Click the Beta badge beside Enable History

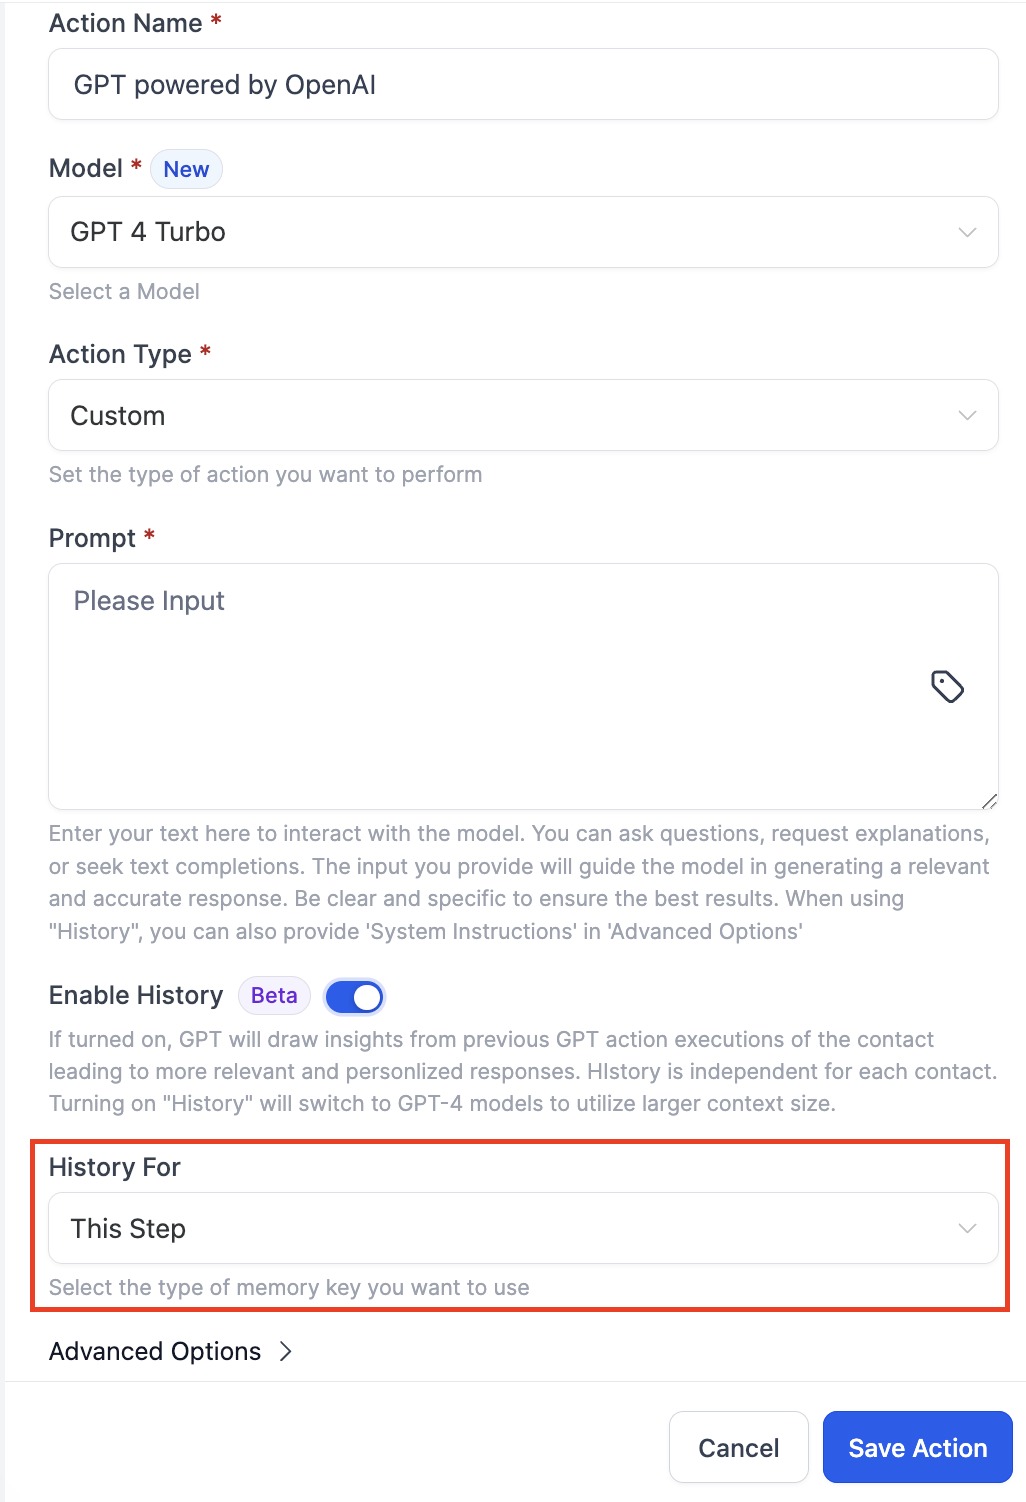pos(273,995)
